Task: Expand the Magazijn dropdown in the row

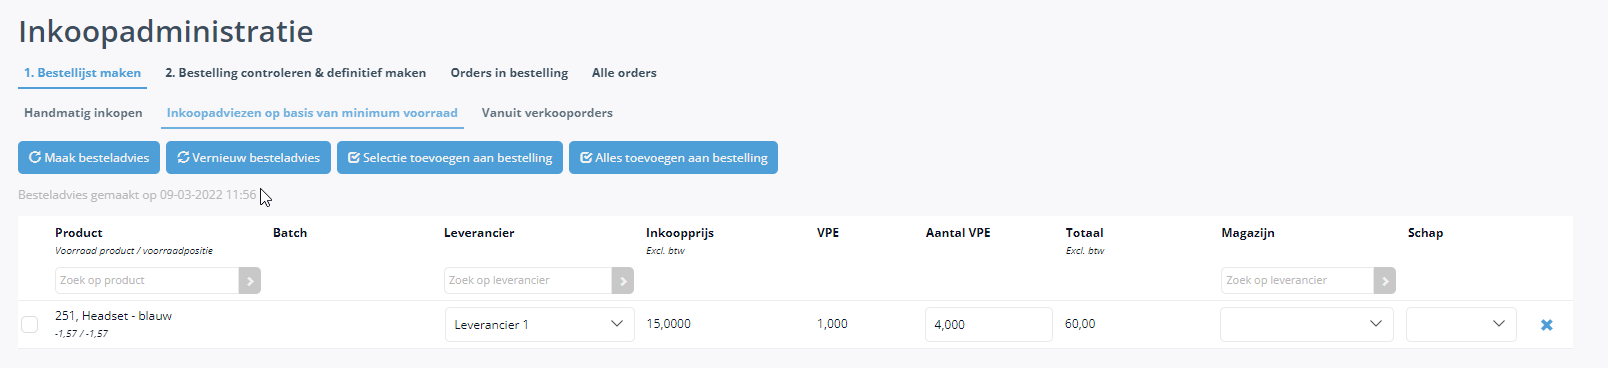Action: tap(1307, 324)
